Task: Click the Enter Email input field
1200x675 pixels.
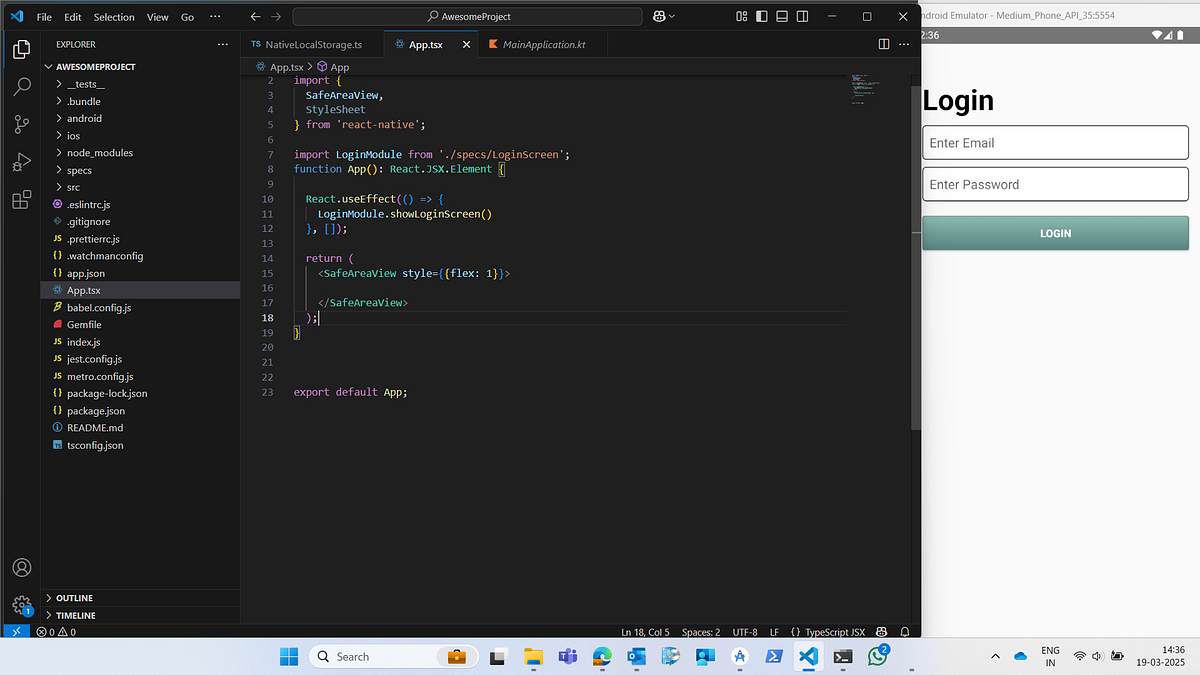Action: [x=1054, y=142]
